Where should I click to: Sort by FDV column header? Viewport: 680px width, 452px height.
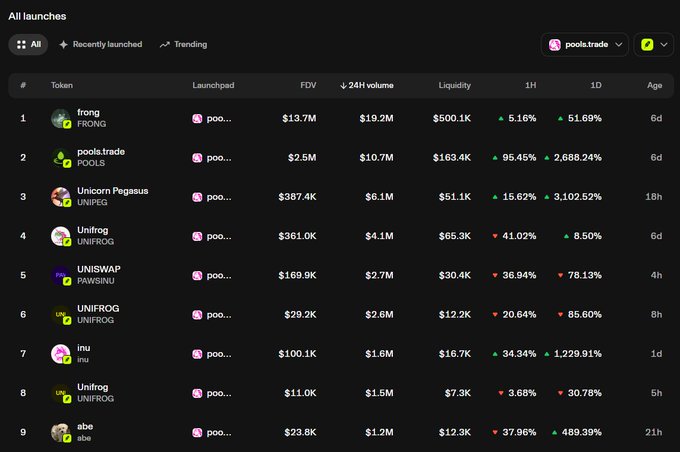pyautogui.click(x=308, y=85)
